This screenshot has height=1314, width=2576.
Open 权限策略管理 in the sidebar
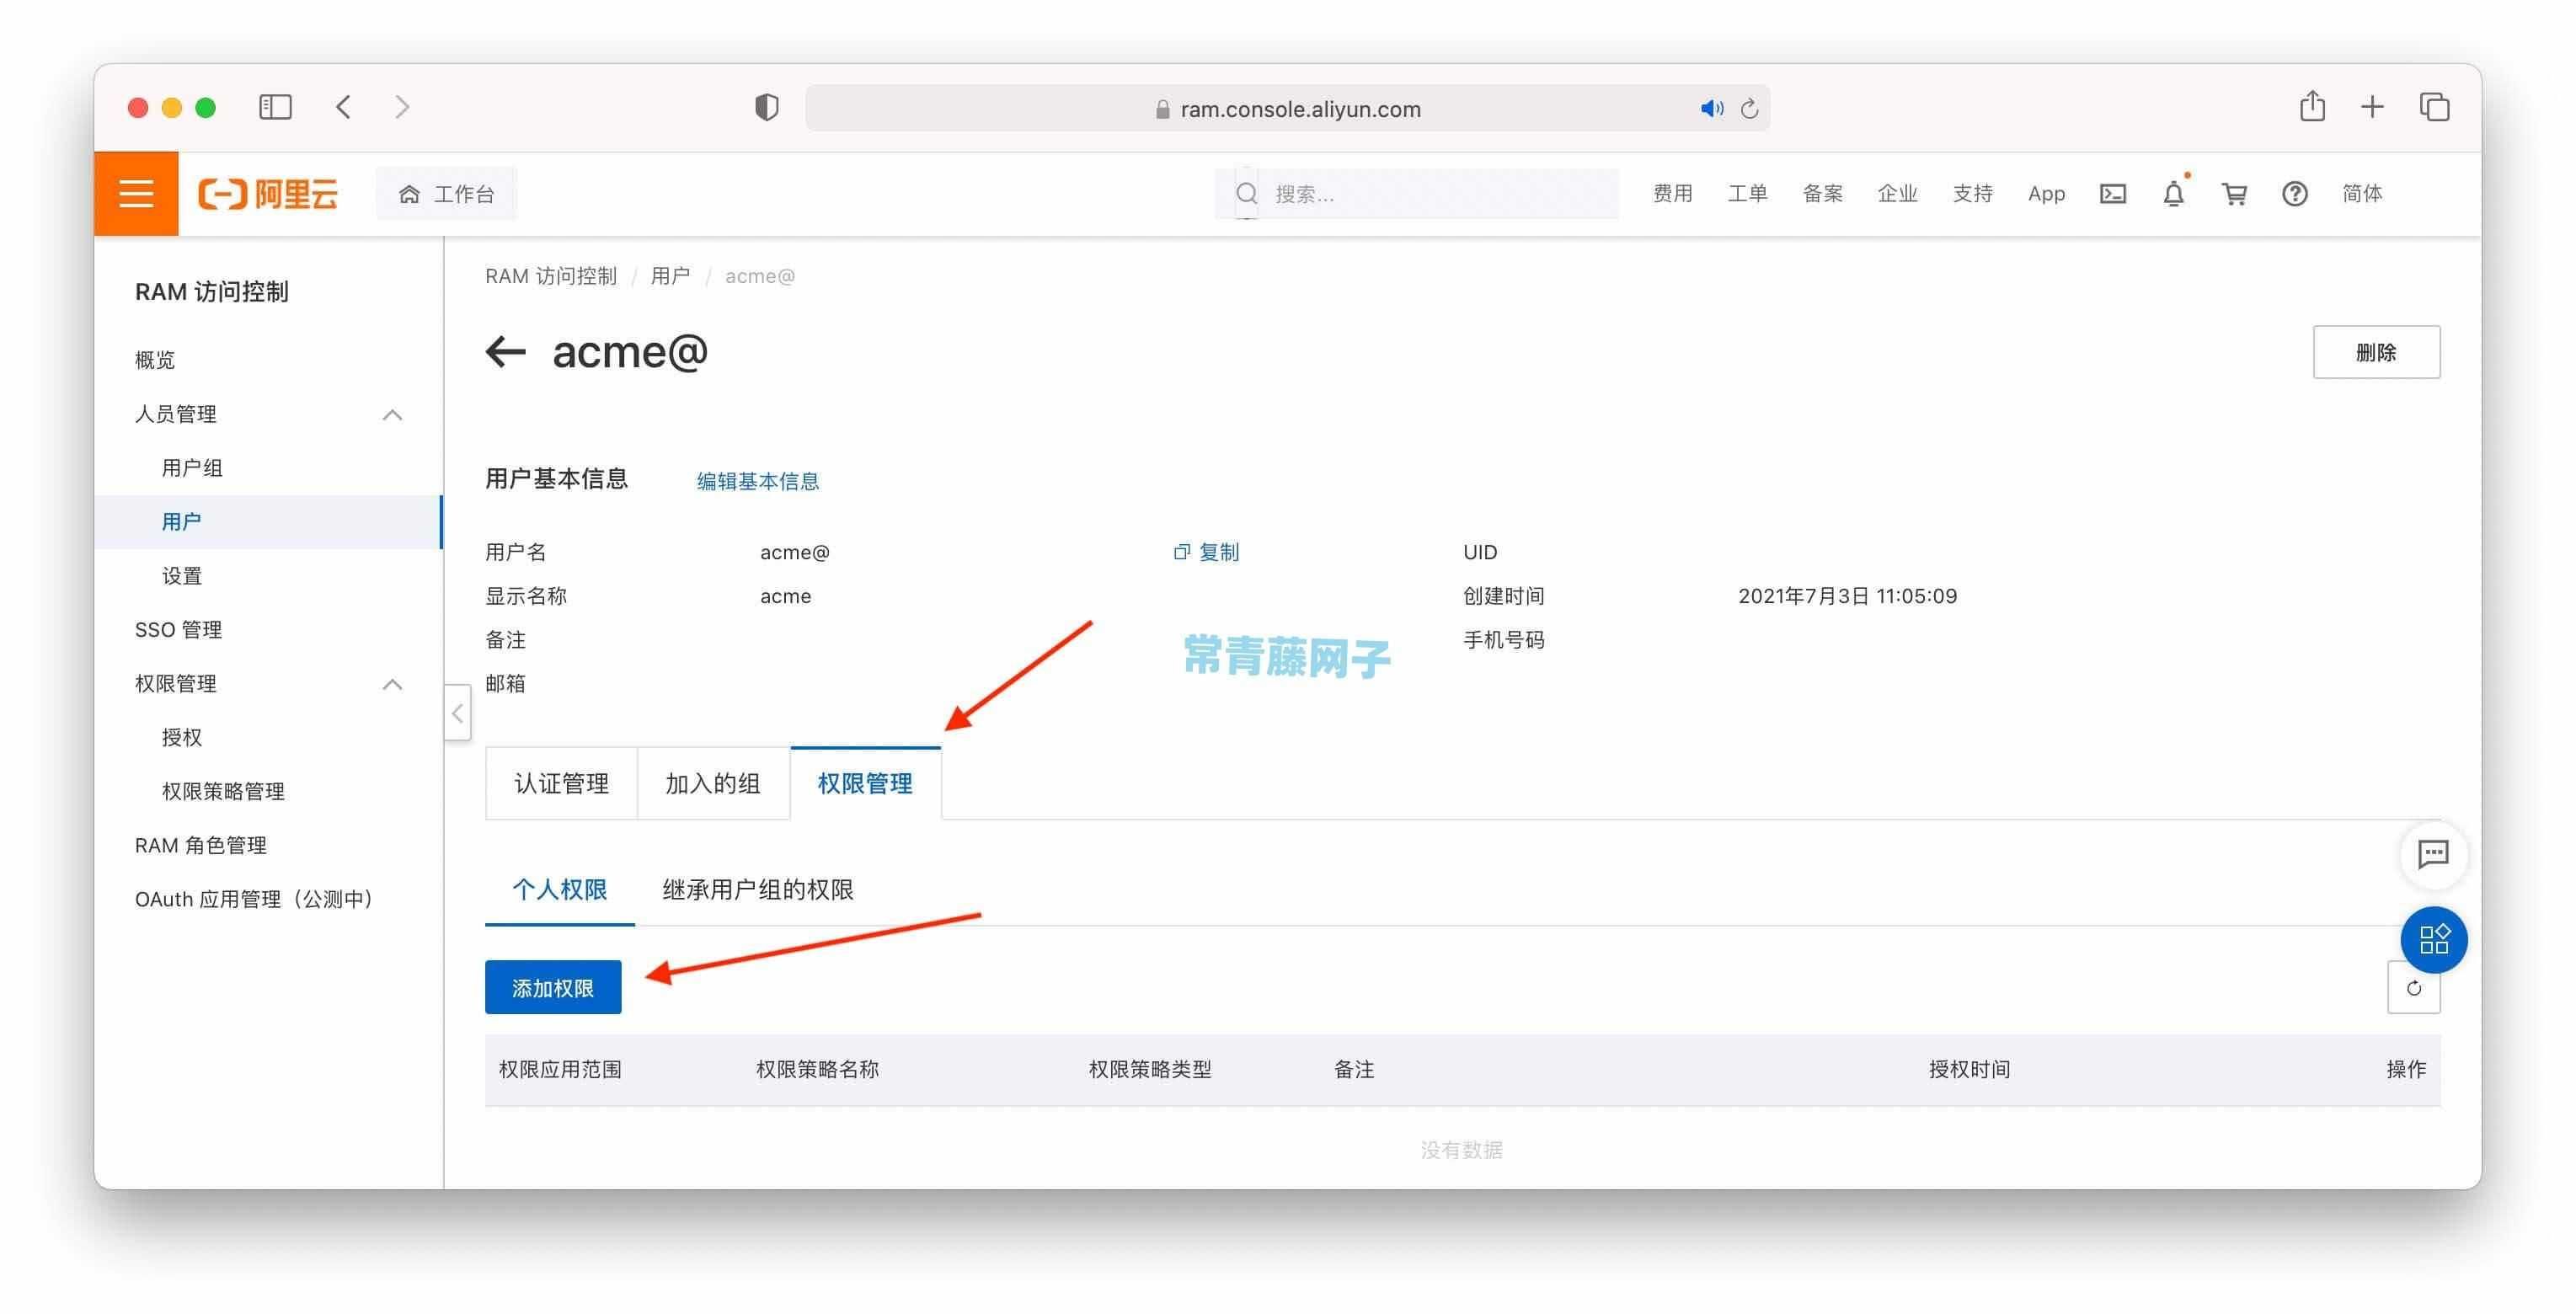(223, 792)
